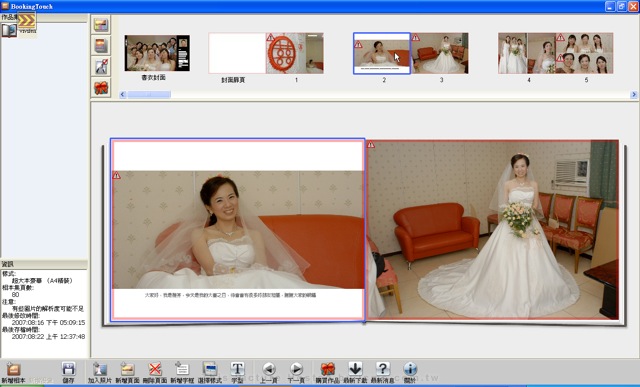
Task: Select the page 2 thumbnail
Action: (382, 53)
